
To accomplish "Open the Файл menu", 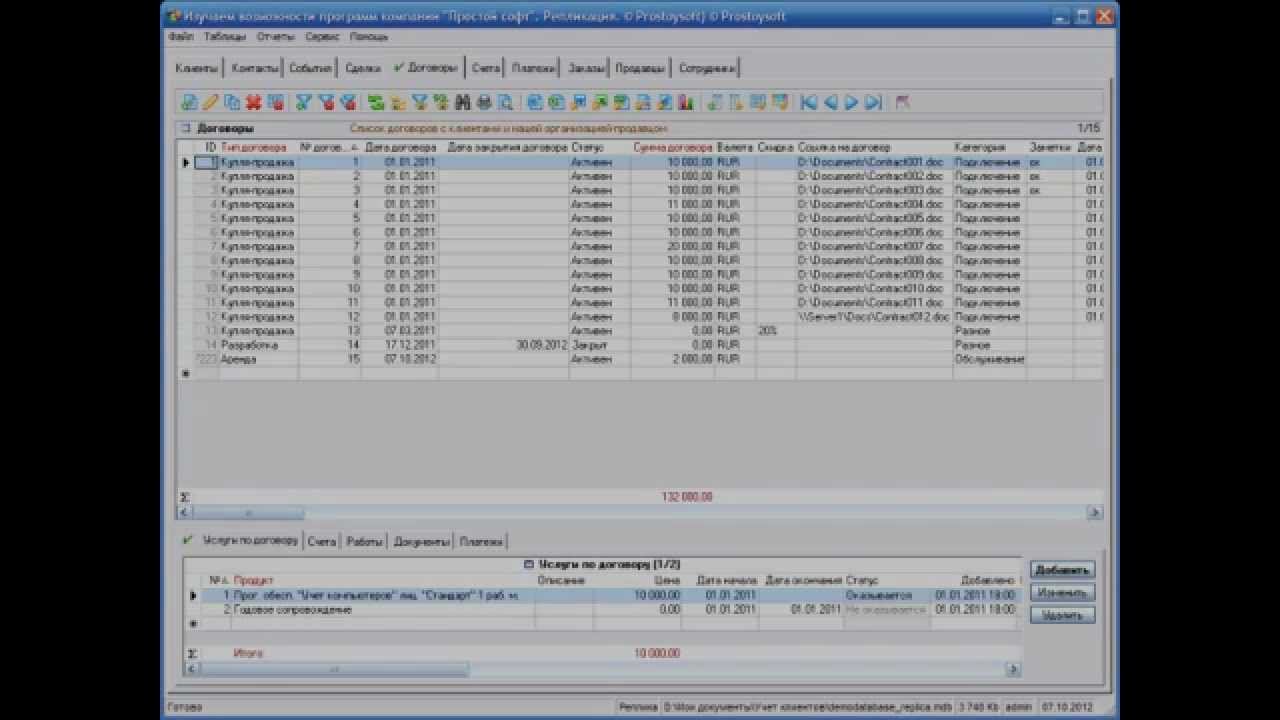I will (181, 36).
